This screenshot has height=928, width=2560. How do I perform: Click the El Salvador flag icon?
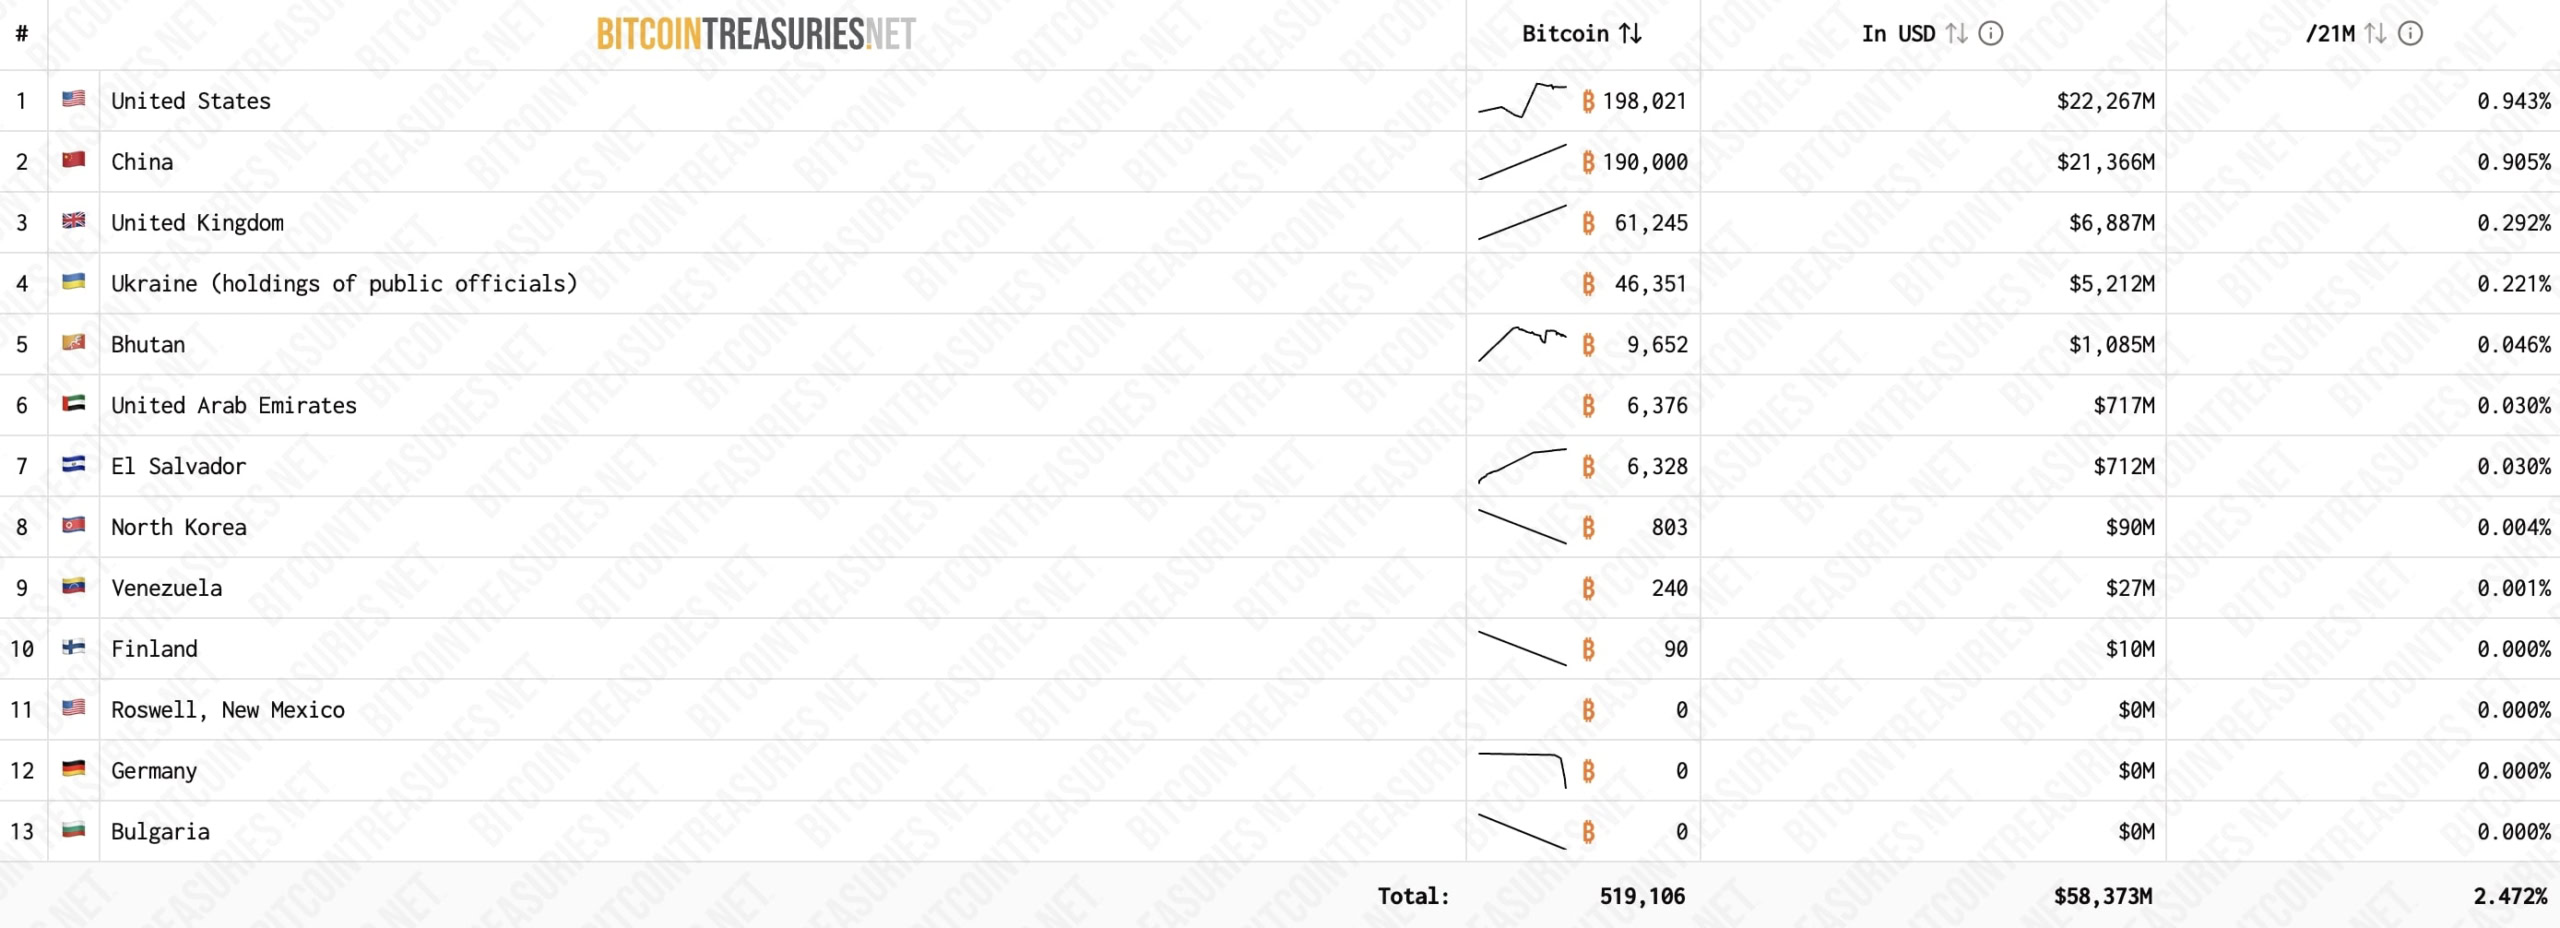coord(73,464)
